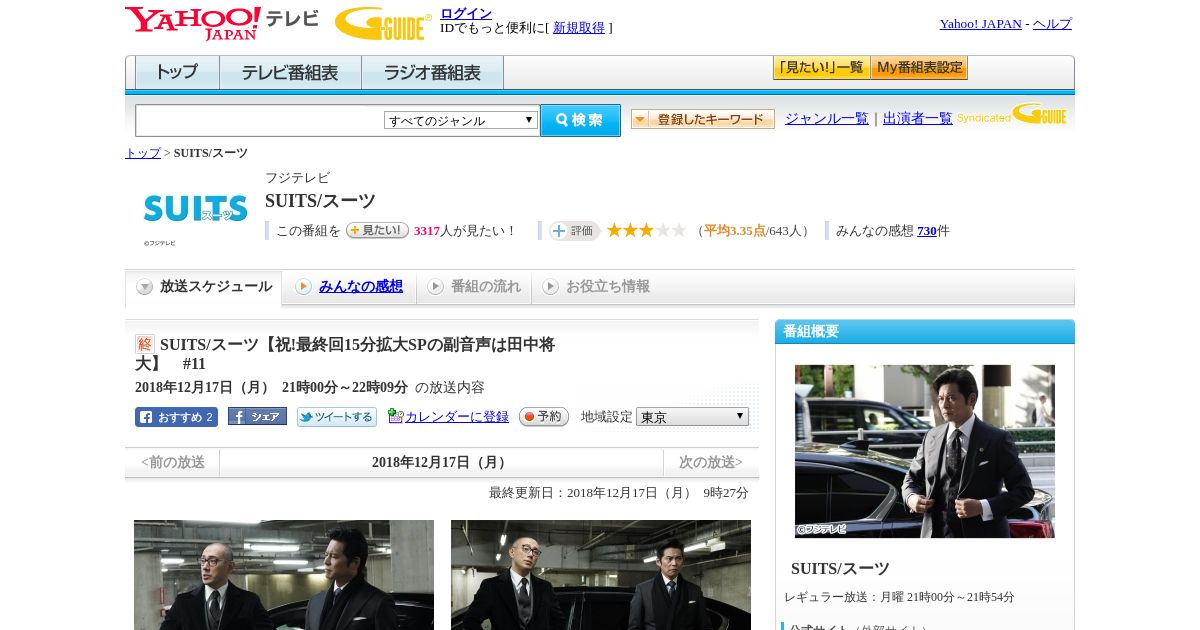
Task: Click the Facebook シェア button
Action: coord(257,417)
